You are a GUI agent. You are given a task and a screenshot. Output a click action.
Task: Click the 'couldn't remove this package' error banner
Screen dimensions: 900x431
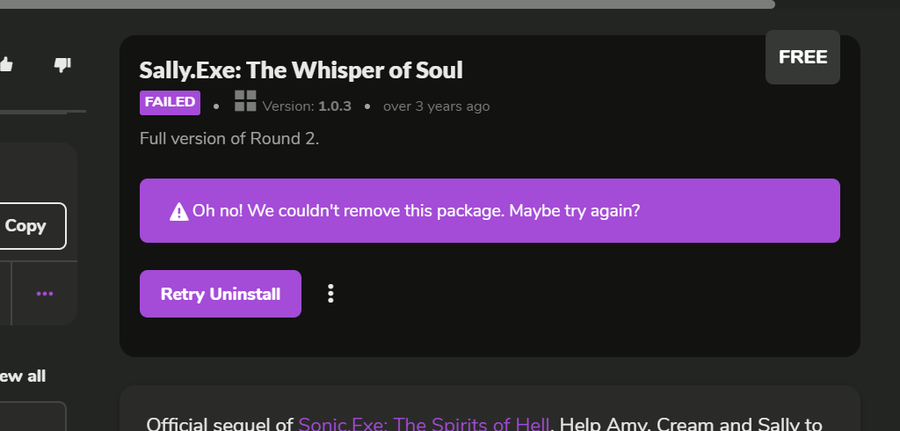[490, 211]
